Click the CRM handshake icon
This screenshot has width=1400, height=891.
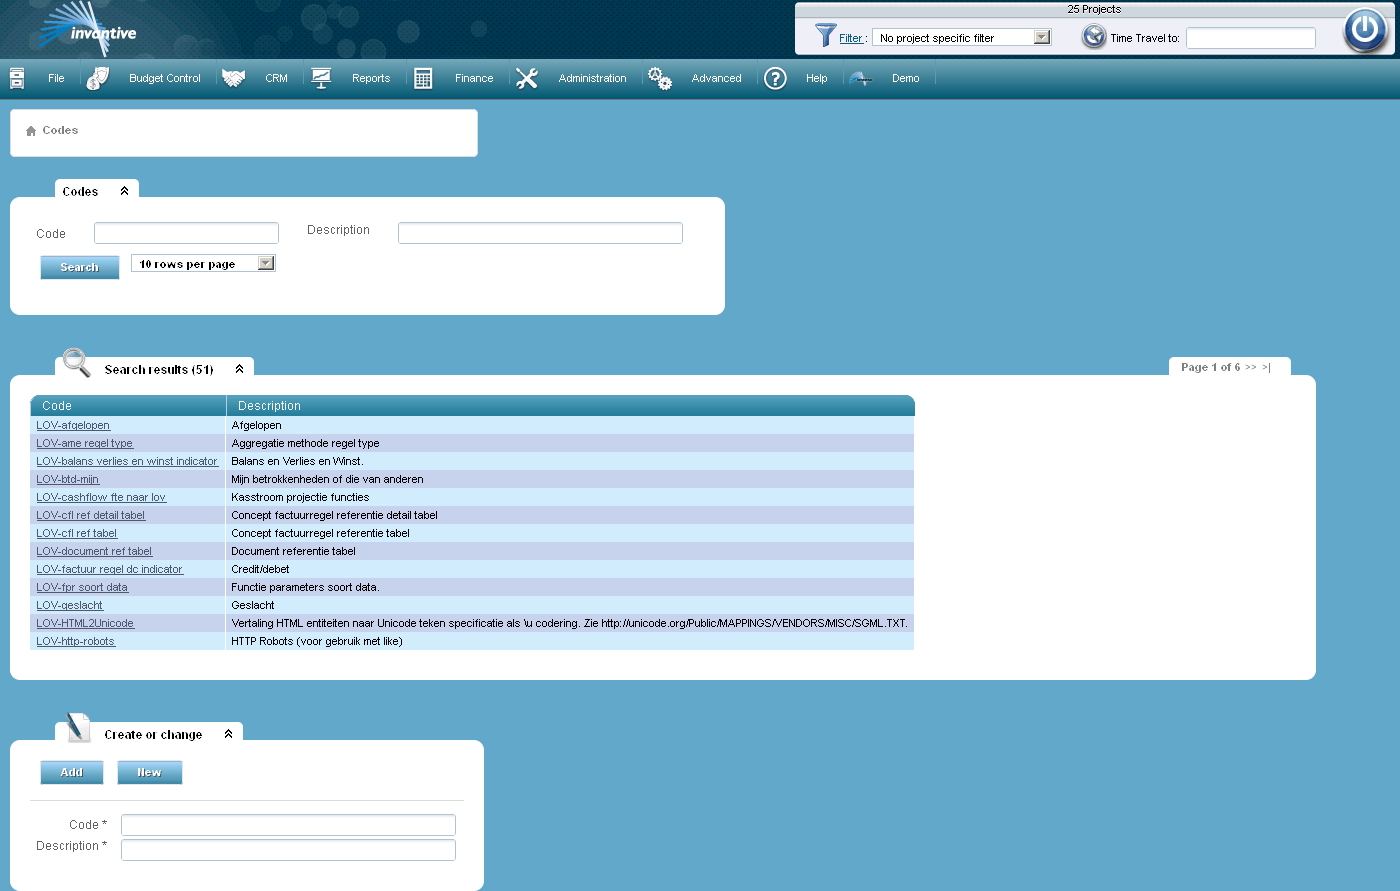pyautogui.click(x=234, y=78)
